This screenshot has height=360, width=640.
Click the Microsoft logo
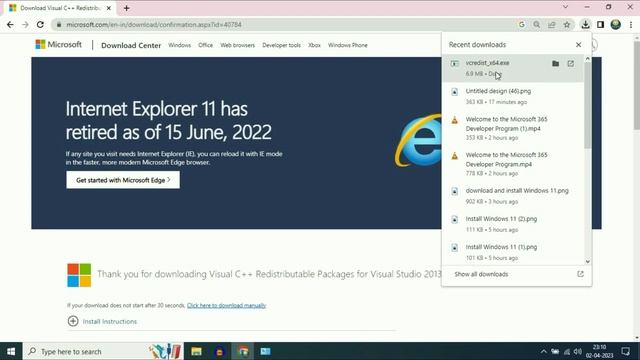(x=58, y=44)
